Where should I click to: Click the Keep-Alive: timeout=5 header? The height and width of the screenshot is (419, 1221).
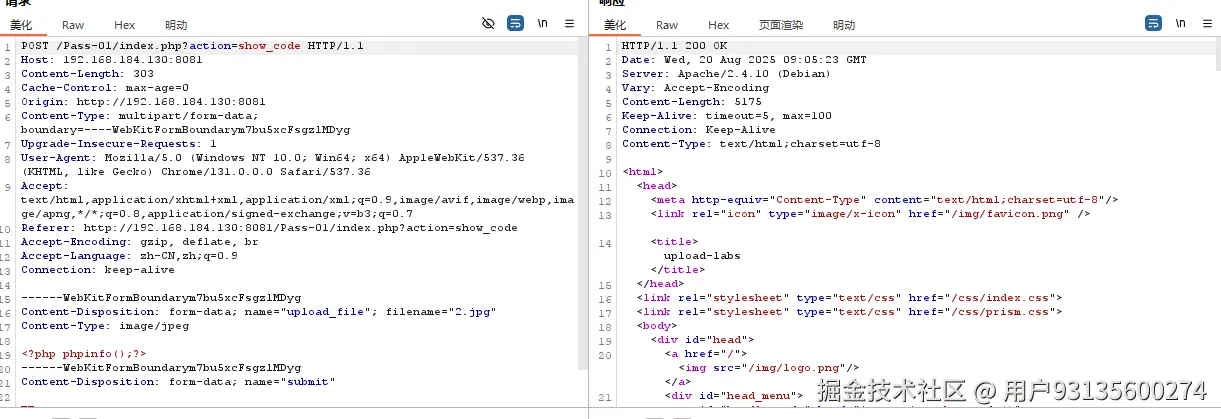[726, 116]
